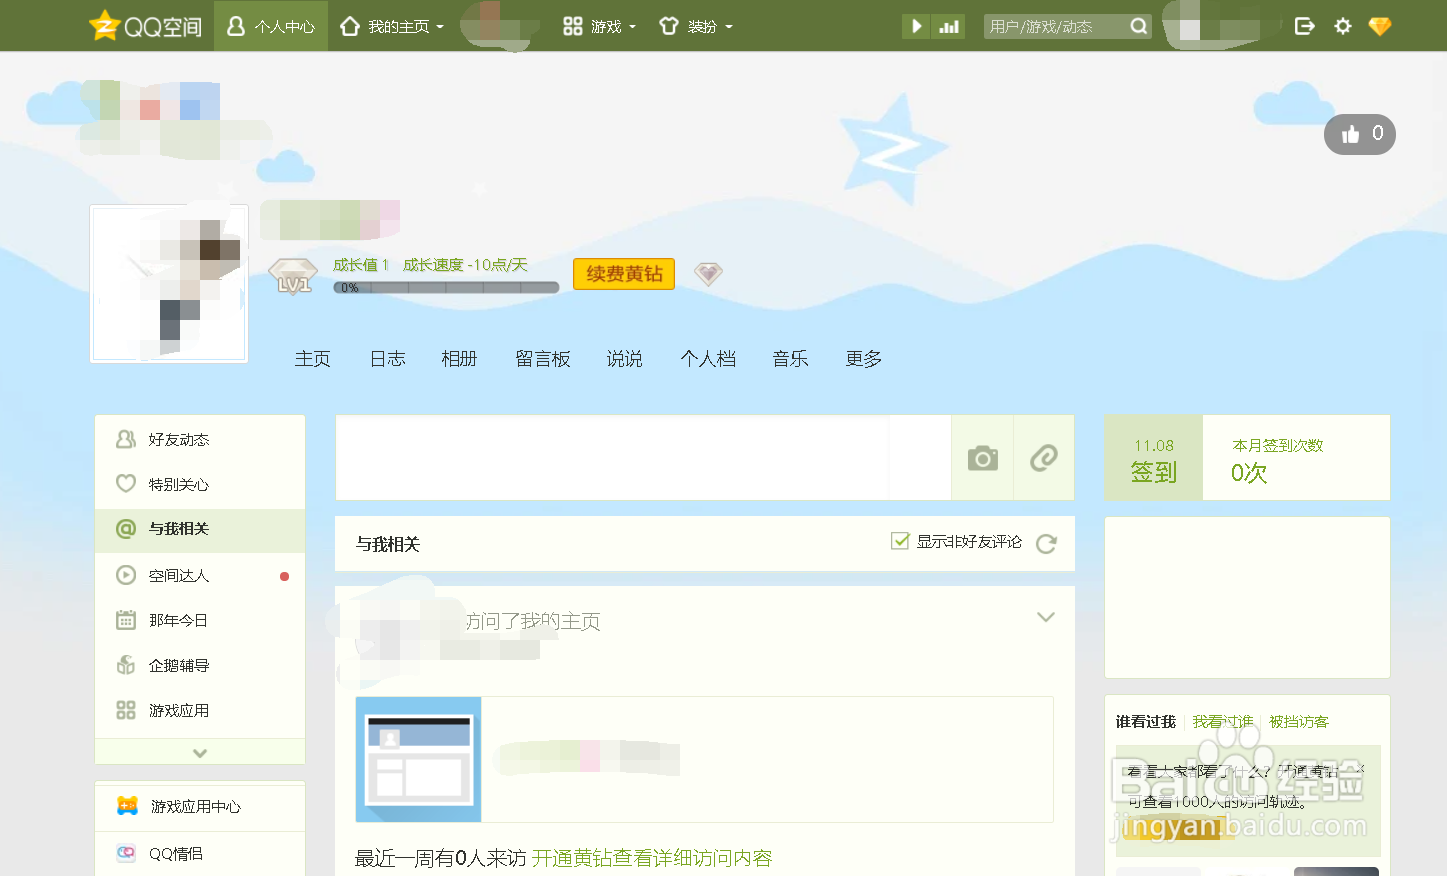Click the yellow diamond VIP icon
Viewport: 1447px width, 876px height.
tap(1379, 26)
